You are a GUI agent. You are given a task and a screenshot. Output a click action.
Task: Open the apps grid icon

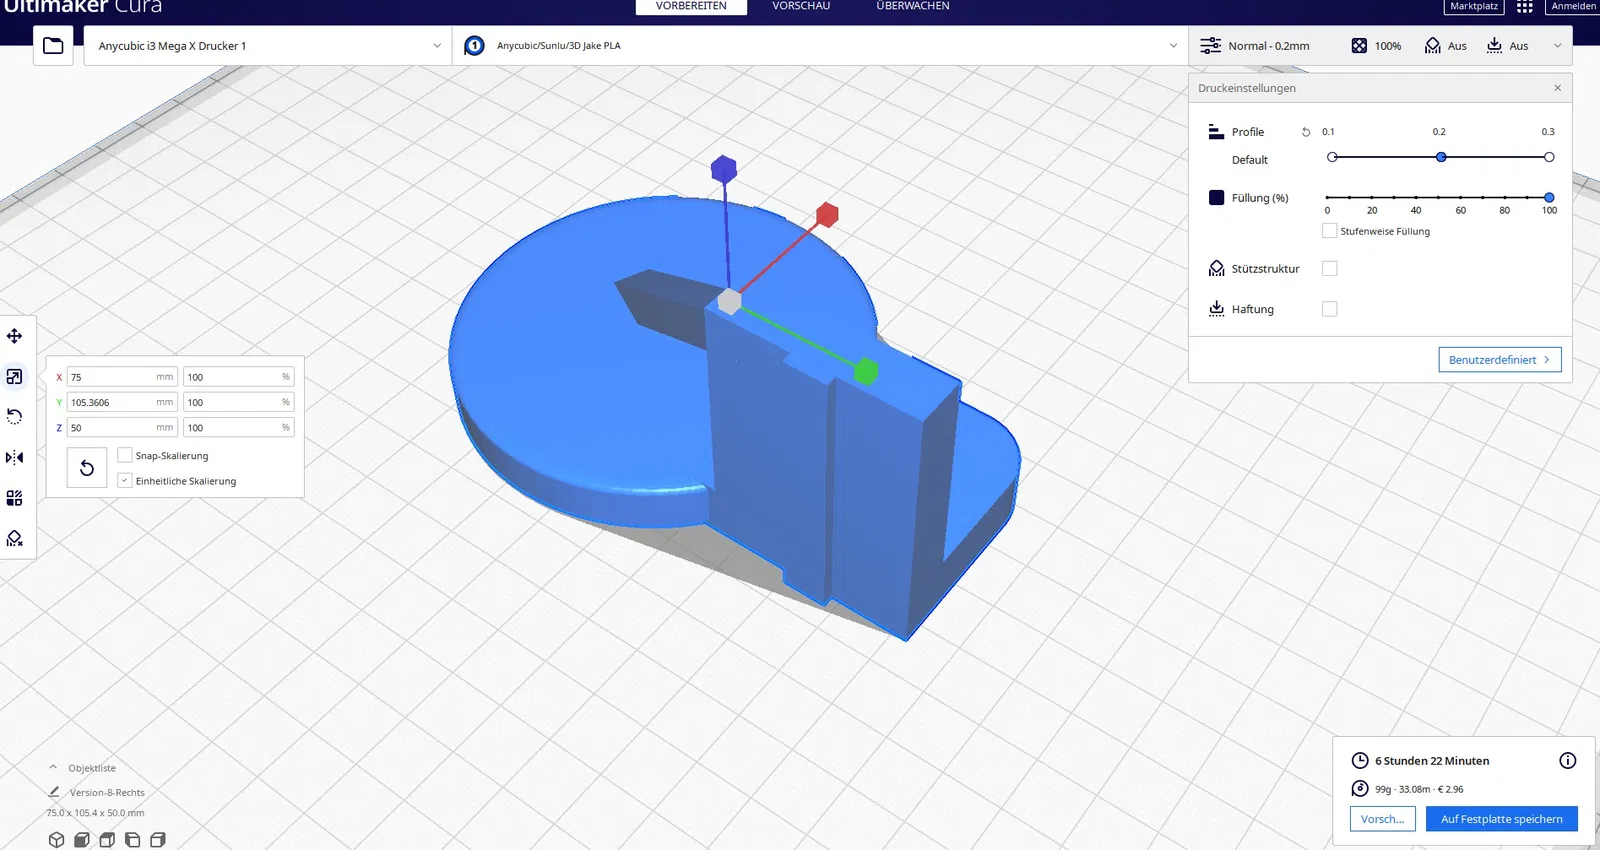click(1525, 7)
